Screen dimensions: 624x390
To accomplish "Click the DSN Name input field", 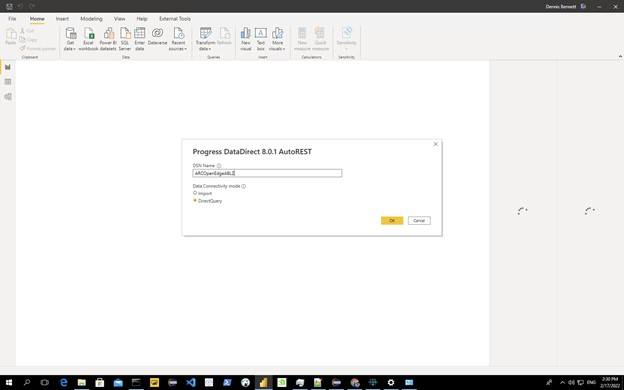I will (267, 173).
